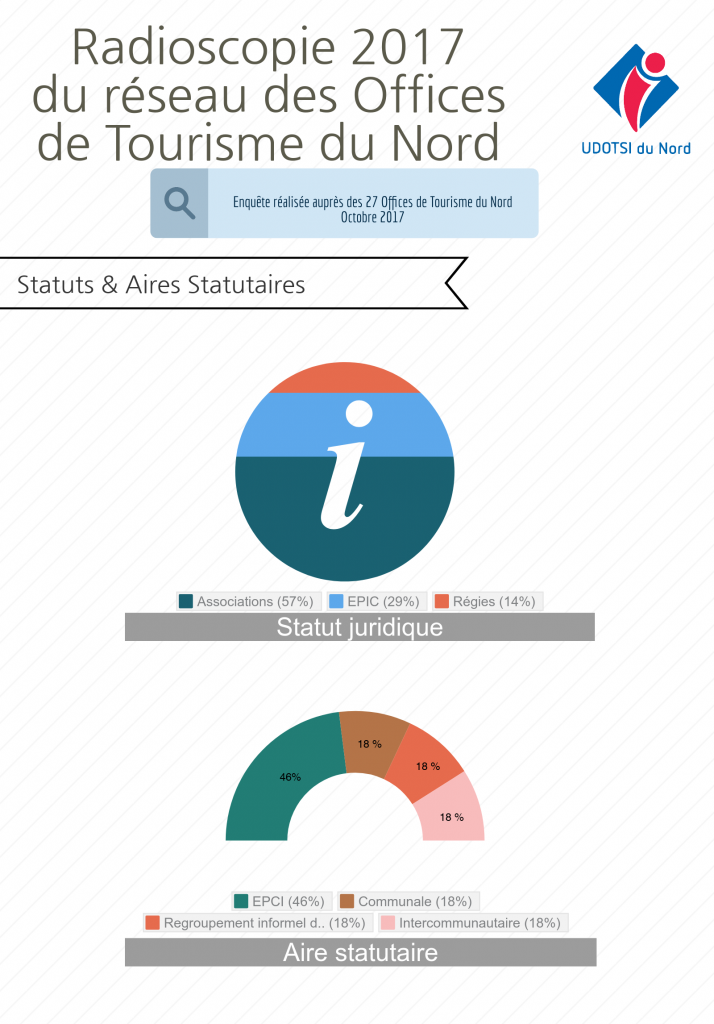714x1024 pixels.
Task: Click the Enquête réalisée survey info box
Action: (344, 203)
